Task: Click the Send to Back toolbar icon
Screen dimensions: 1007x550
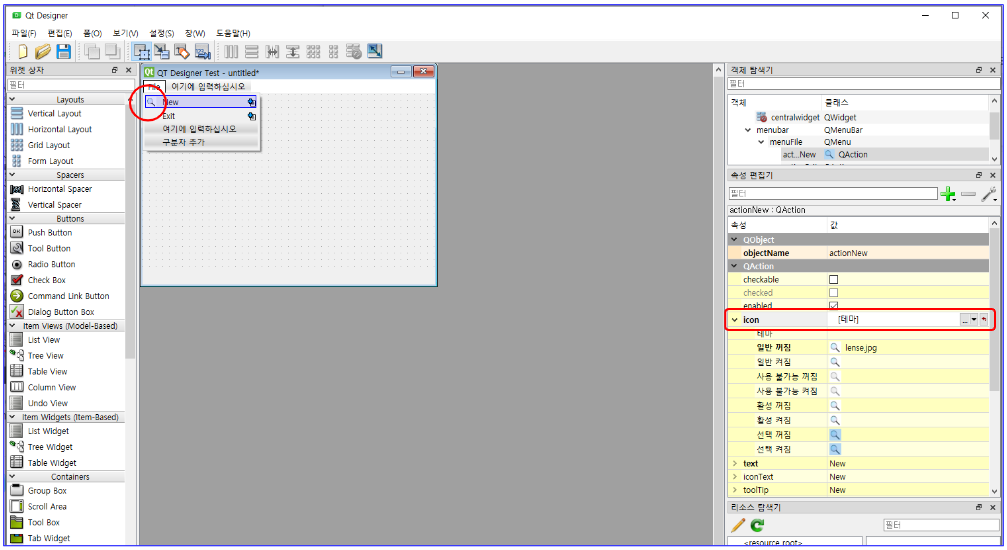Action: click(92, 51)
